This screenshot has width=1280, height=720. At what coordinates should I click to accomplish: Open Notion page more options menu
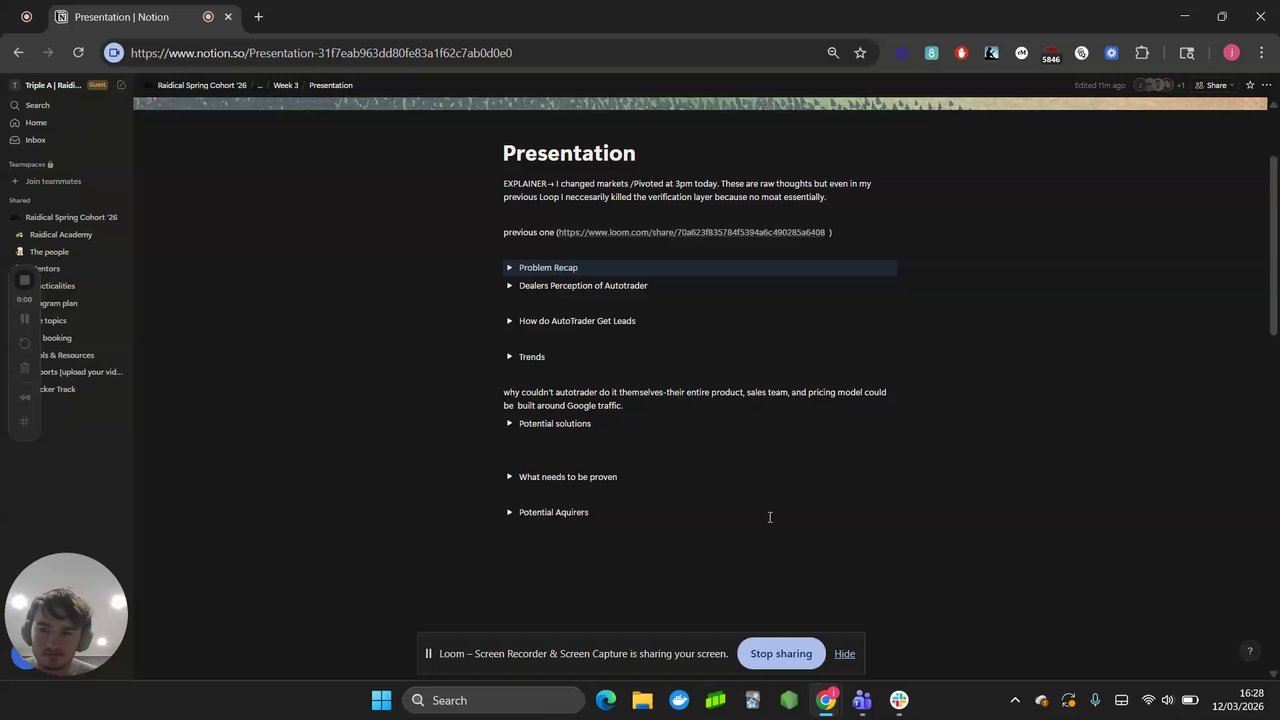click(1267, 85)
